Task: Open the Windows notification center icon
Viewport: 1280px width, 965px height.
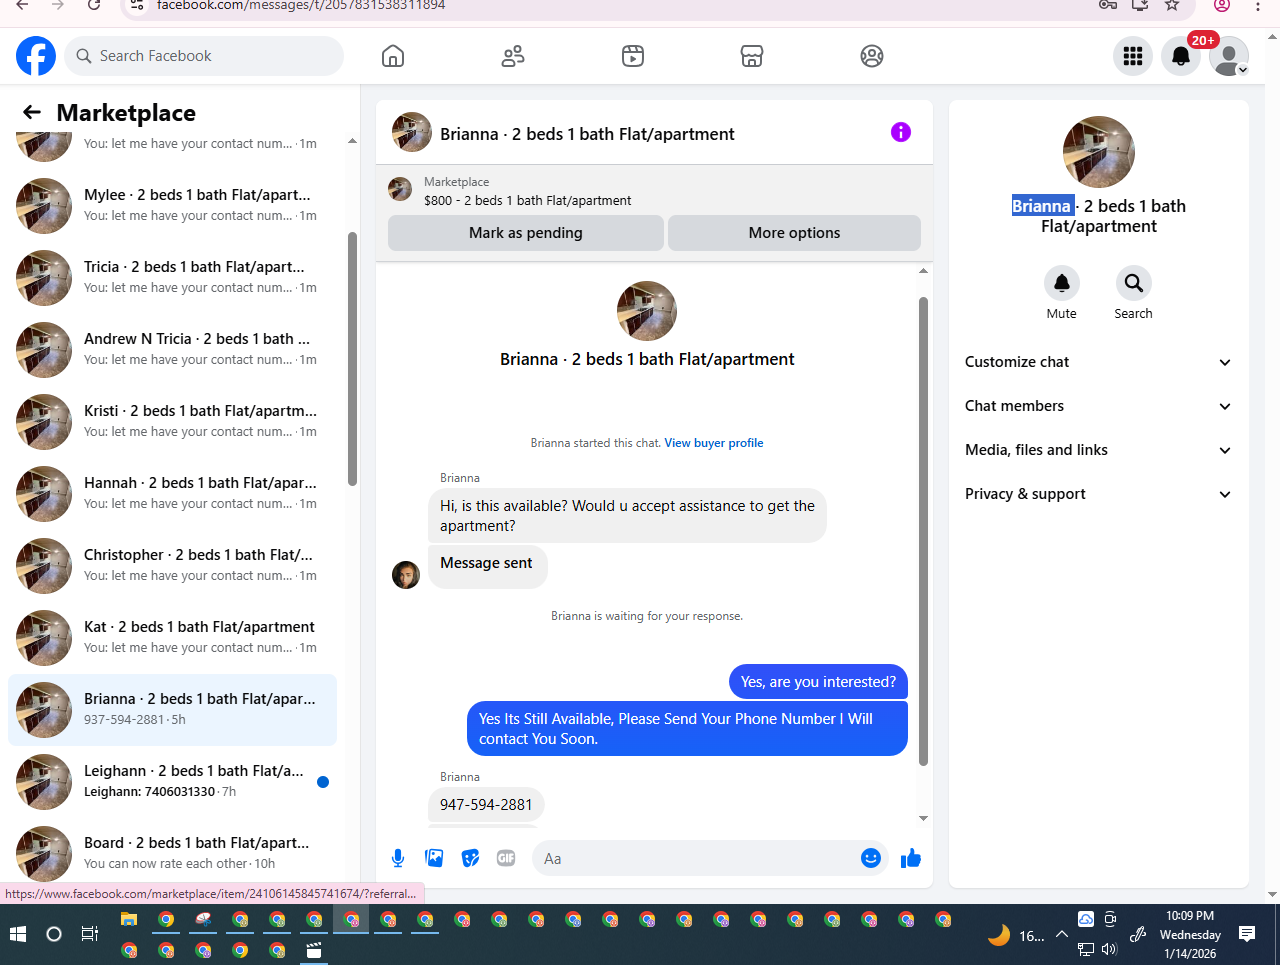Action: tap(1247, 934)
